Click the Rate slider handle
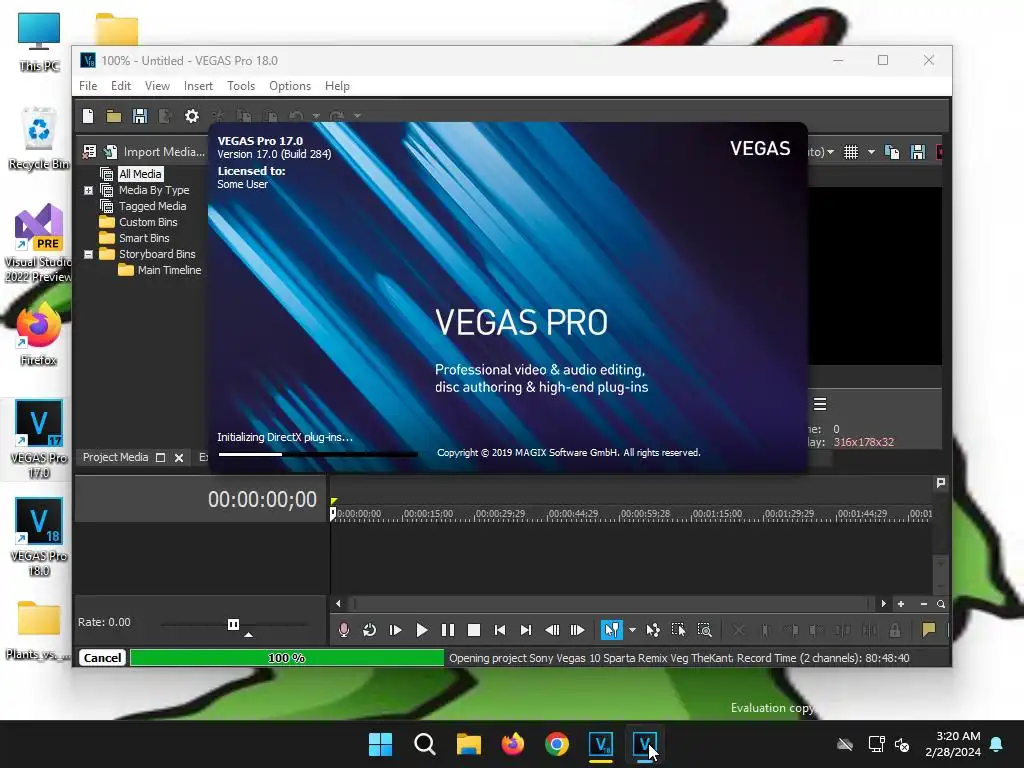 pos(233,624)
